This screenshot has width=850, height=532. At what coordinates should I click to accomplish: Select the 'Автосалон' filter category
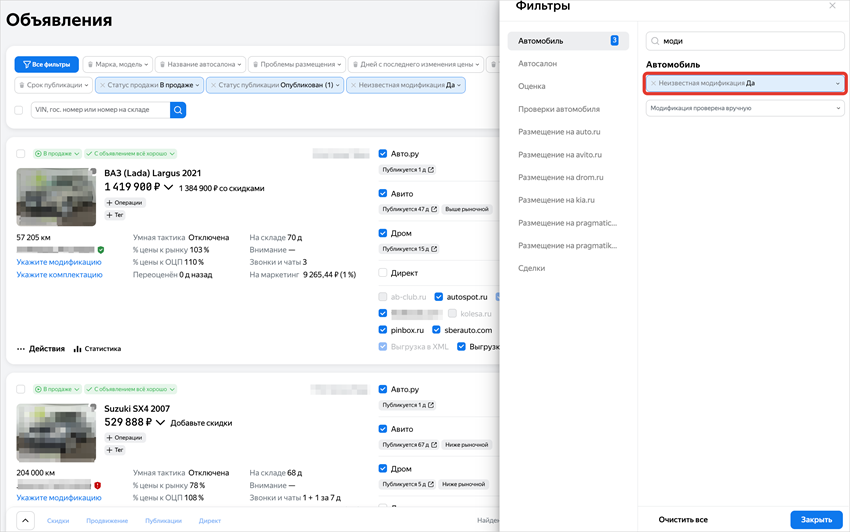(x=538, y=63)
